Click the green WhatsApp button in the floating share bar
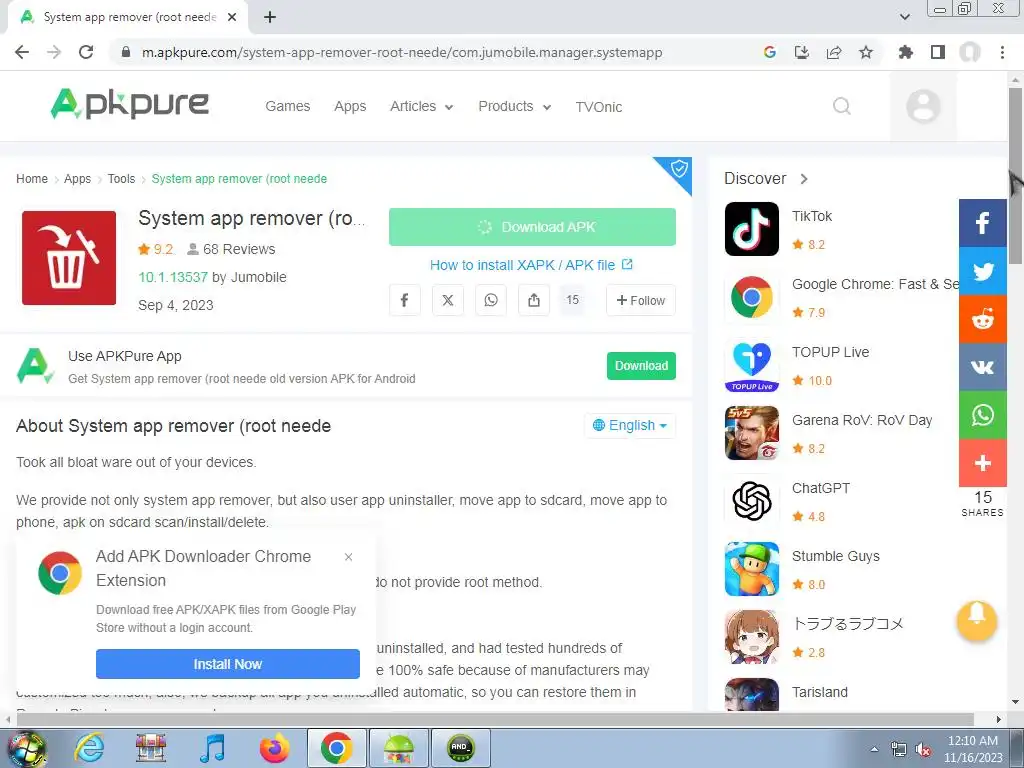This screenshot has width=1024, height=768. pos(982,415)
